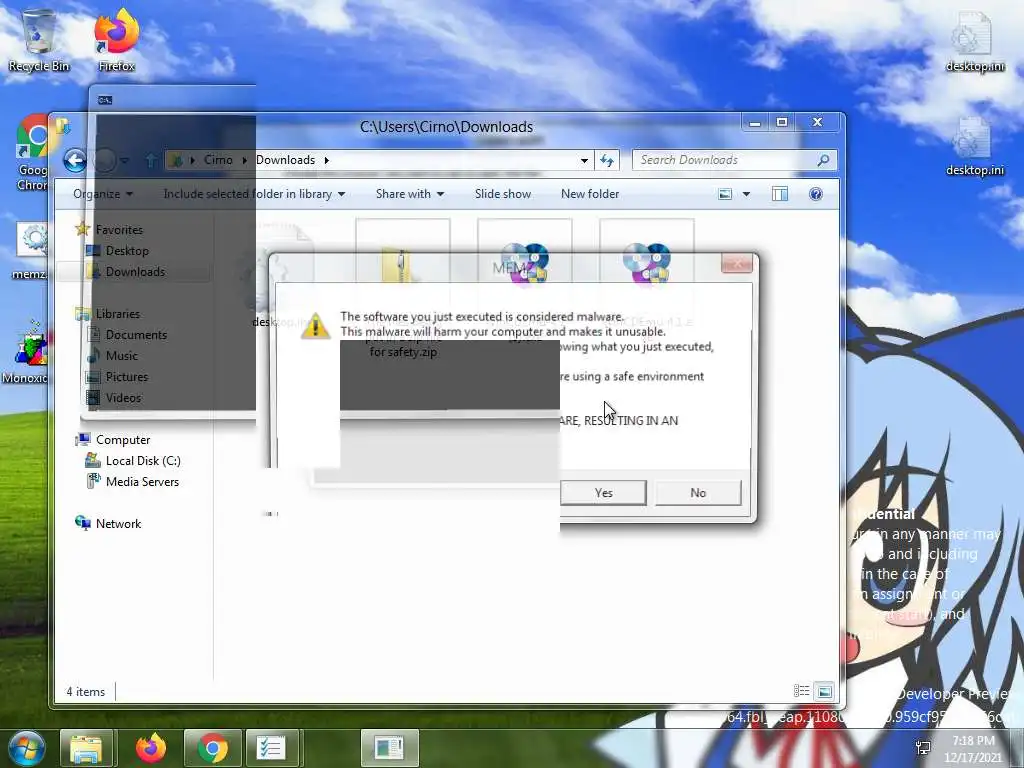Close the malware warning dialog
Viewport: 1024px width, 768px height.
click(x=737, y=264)
